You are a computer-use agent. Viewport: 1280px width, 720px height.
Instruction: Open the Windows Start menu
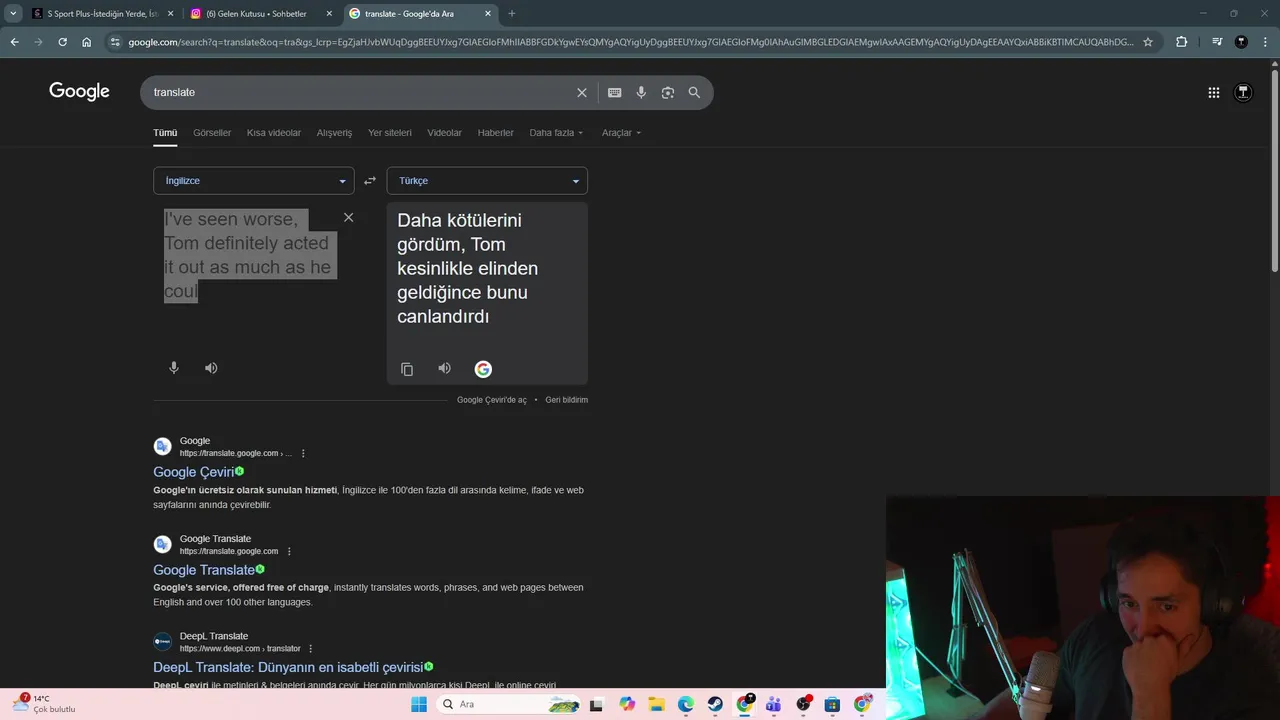click(x=419, y=704)
